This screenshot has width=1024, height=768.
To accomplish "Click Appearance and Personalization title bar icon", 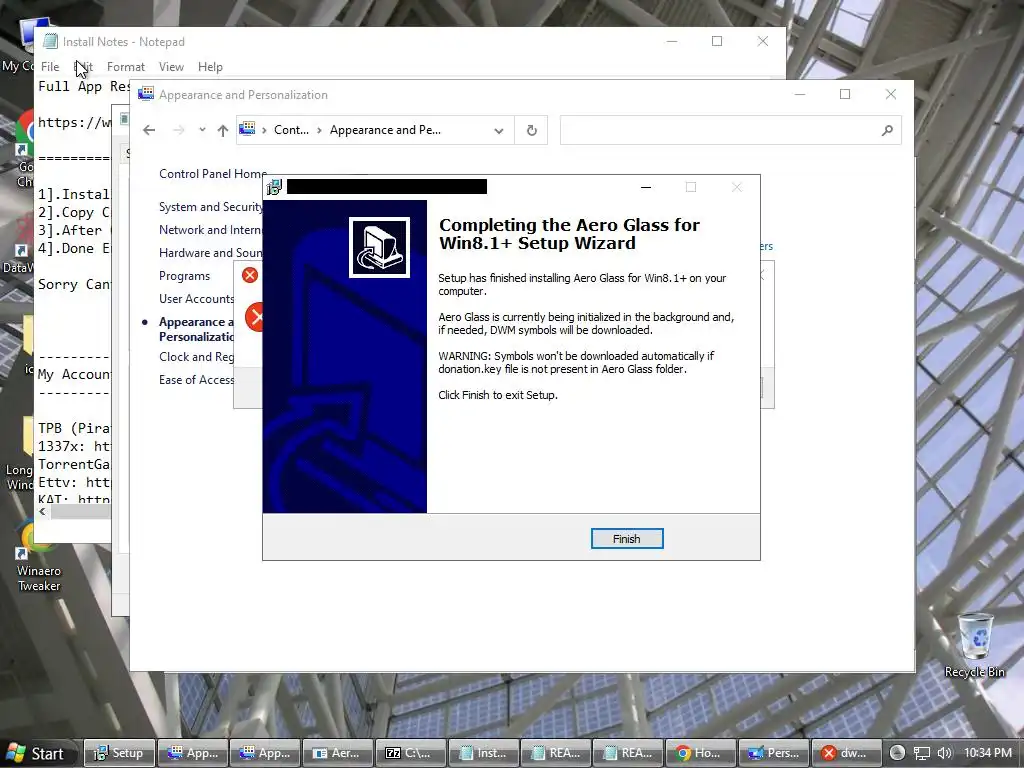I will point(146,94).
